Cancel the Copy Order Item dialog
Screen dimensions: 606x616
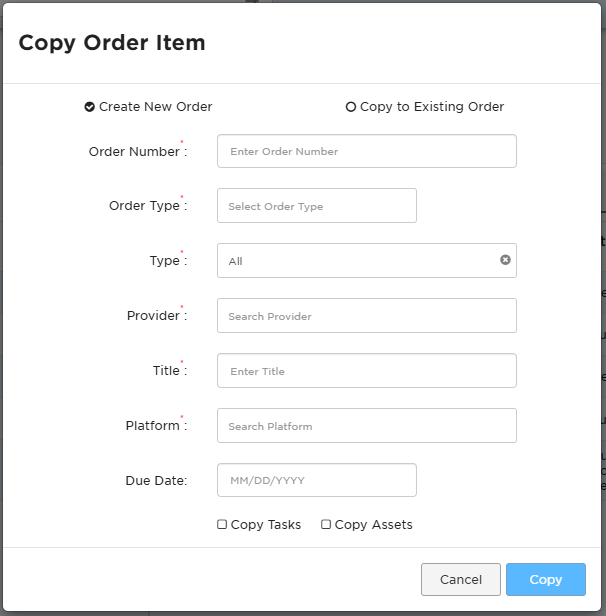coord(461,579)
